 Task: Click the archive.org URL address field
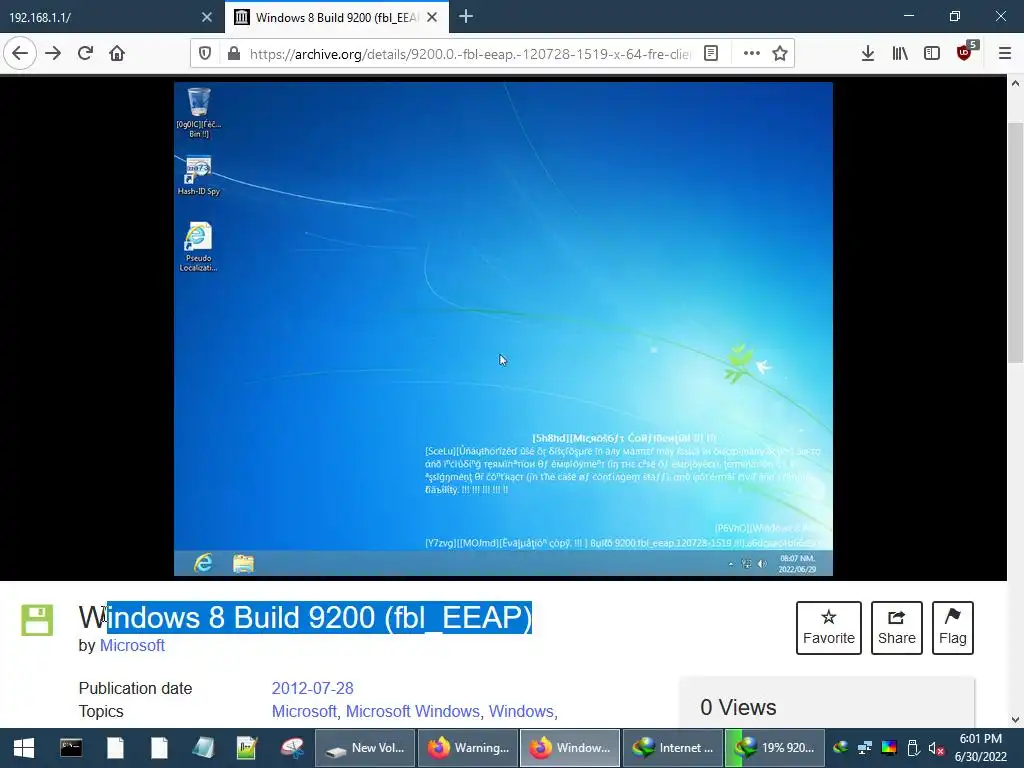pyautogui.click(x=470, y=54)
